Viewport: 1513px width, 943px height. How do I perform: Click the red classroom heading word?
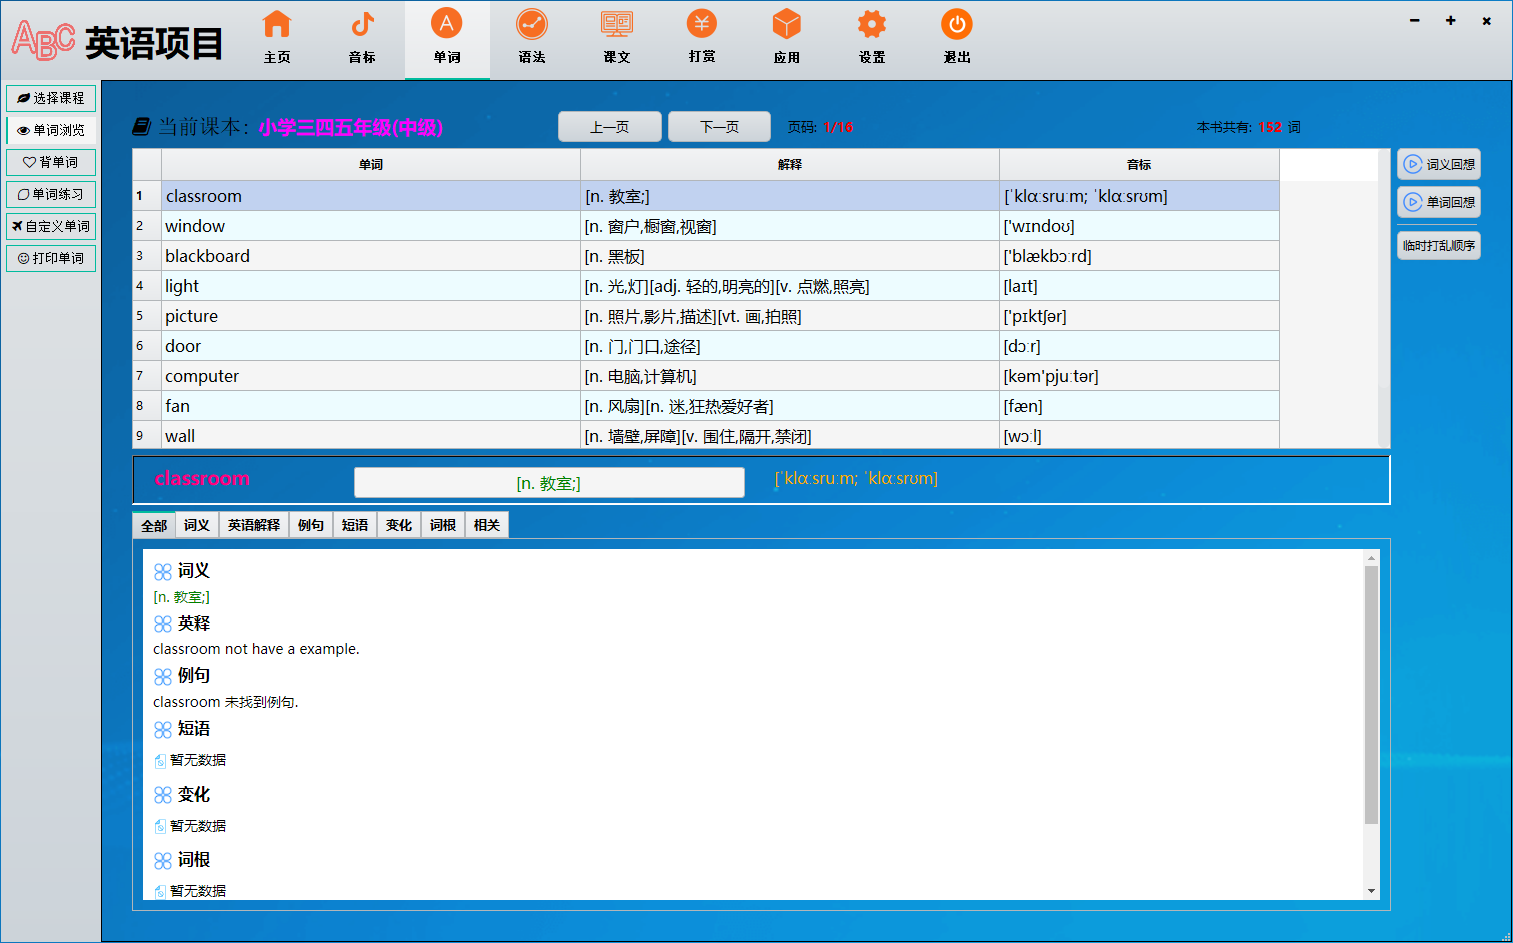202,479
